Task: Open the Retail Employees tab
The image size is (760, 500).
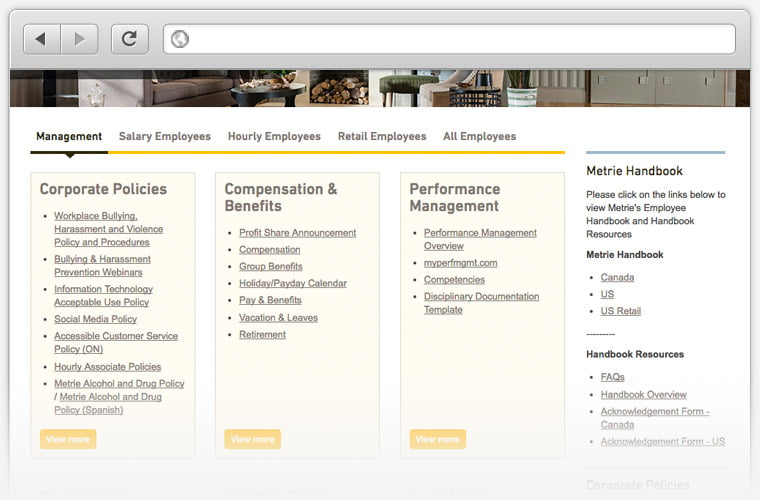Action: point(382,137)
